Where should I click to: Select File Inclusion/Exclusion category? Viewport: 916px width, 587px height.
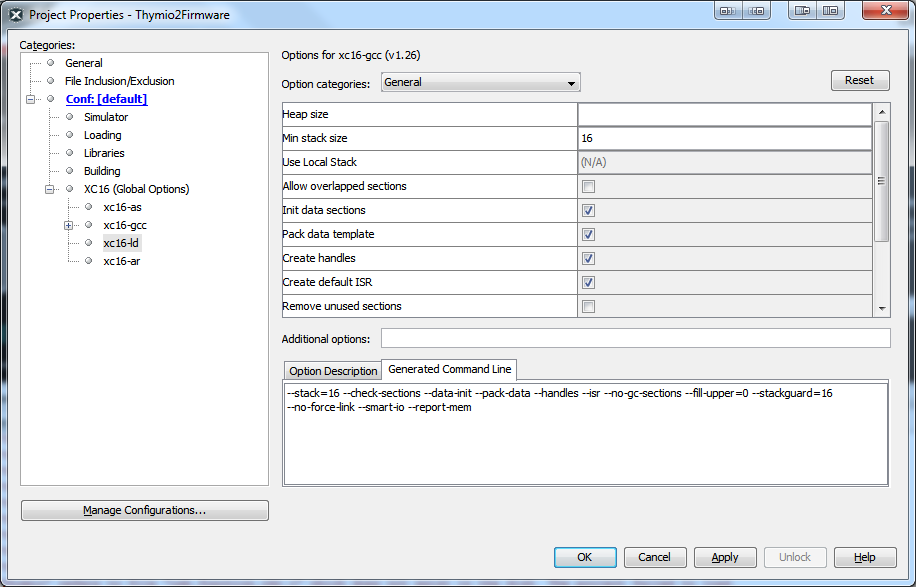[x=119, y=81]
